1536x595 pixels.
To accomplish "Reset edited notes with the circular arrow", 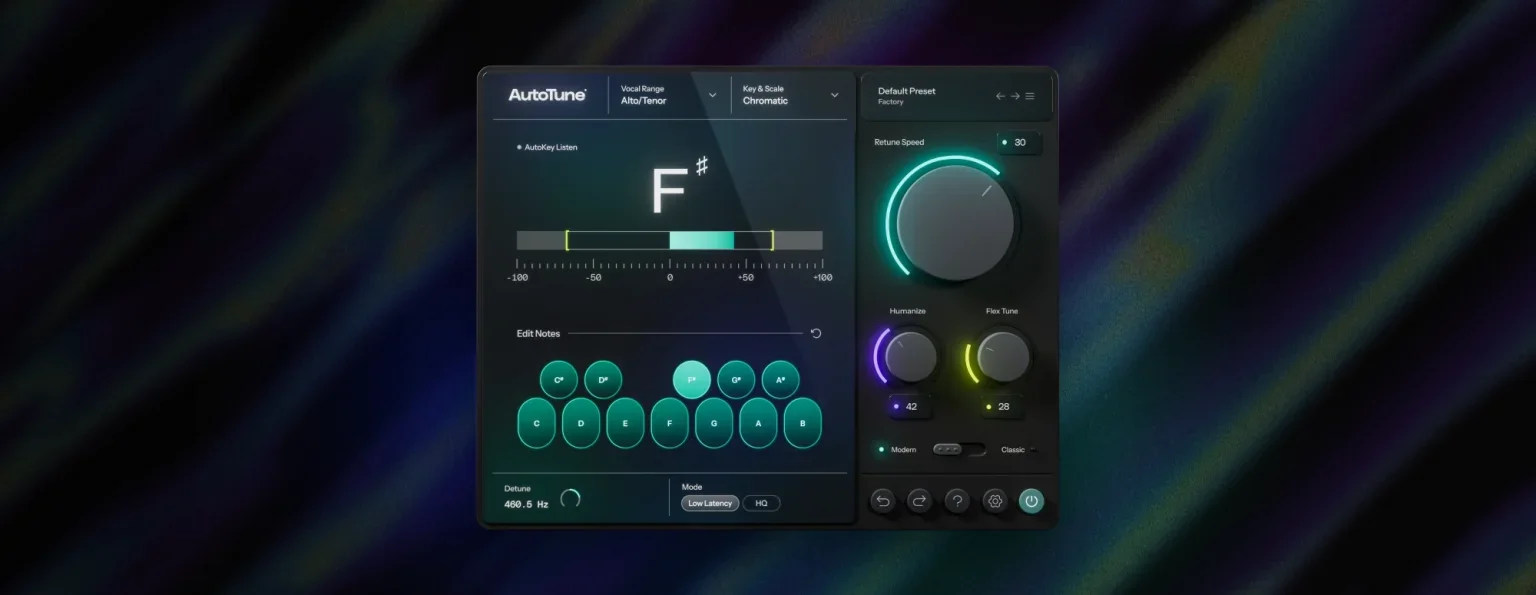I will pos(816,333).
